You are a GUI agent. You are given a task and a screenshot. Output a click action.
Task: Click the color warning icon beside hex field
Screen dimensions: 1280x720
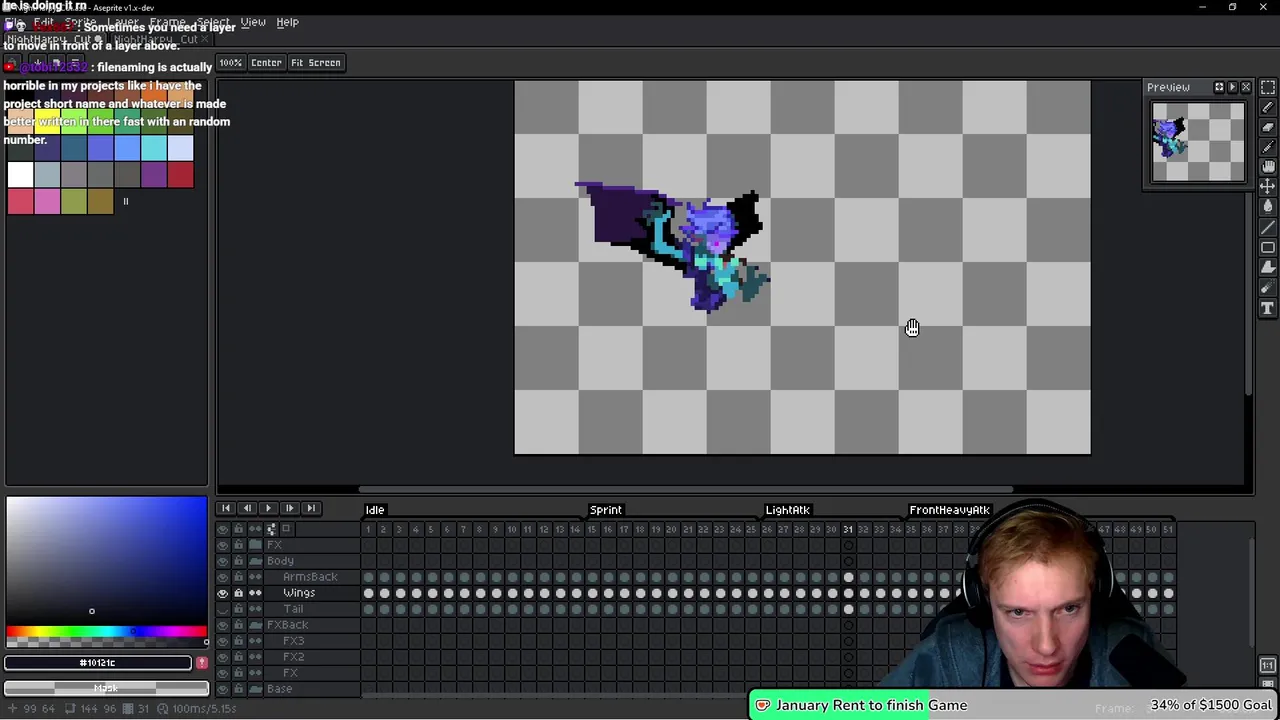pos(202,663)
